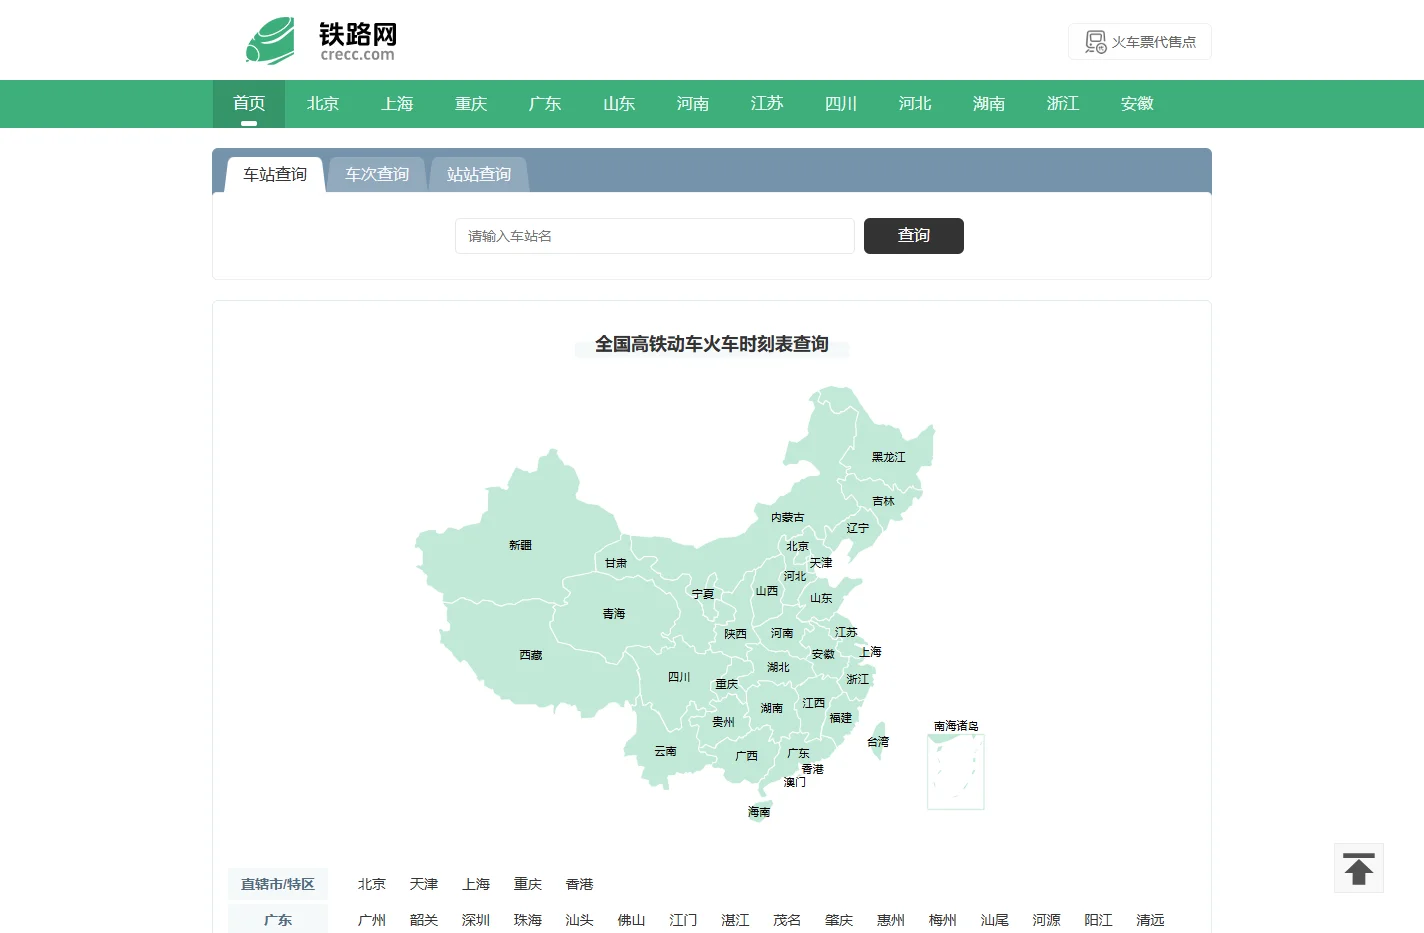
Task: Open 广州 city link
Action: [x=372, y=920]
